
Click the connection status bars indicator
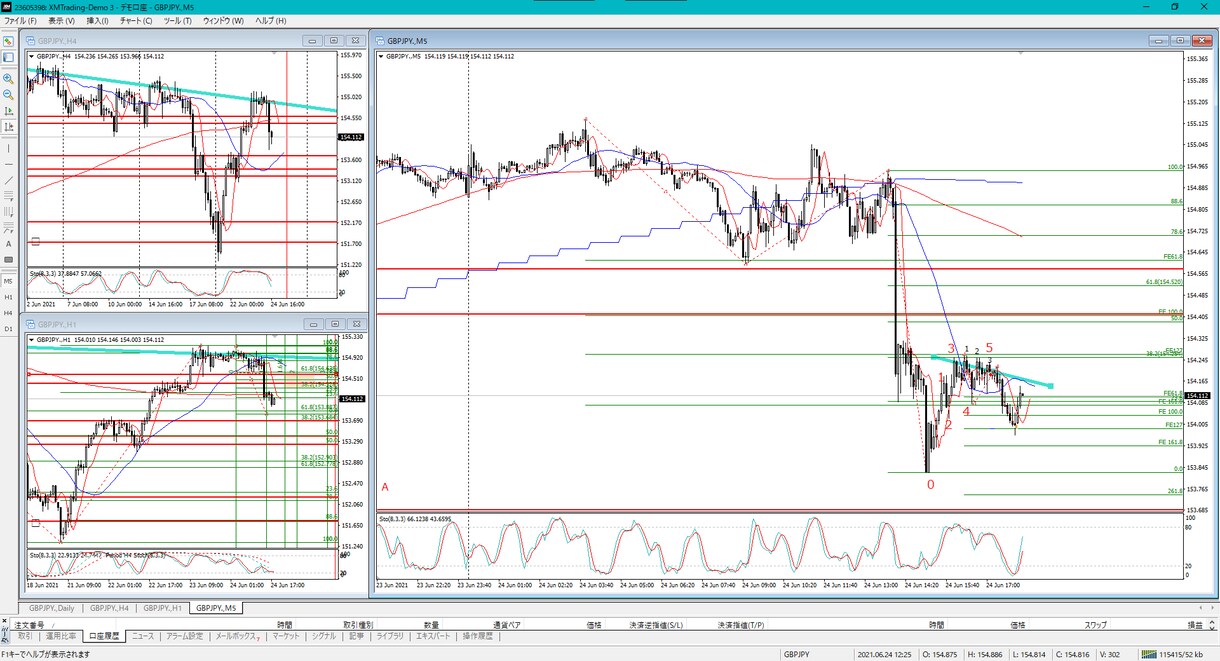pos(1151,654)
